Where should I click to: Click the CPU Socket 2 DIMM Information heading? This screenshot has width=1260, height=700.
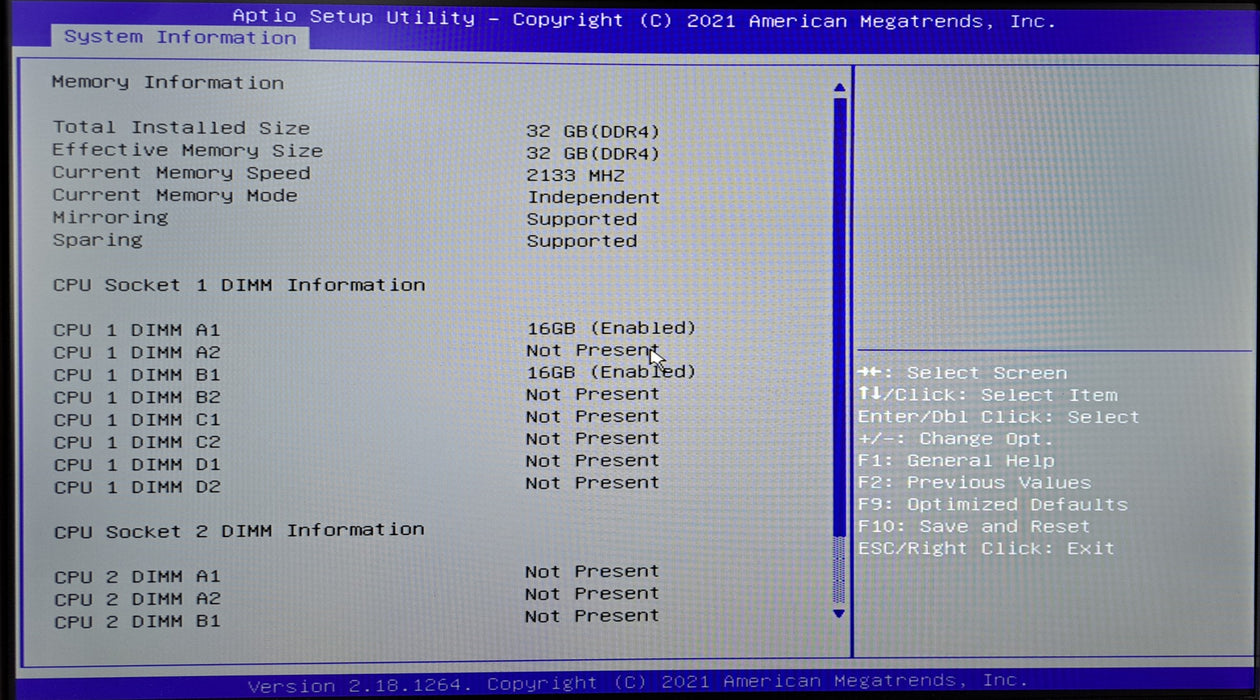(239, 530)
